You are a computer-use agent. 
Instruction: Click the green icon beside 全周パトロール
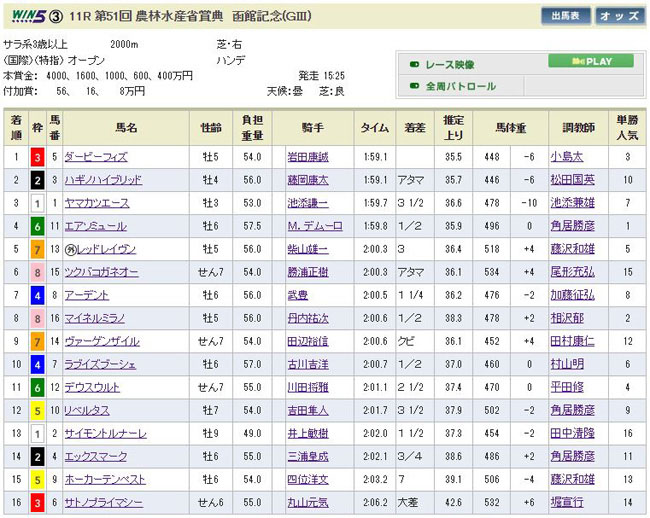click(x=415, y=86)
